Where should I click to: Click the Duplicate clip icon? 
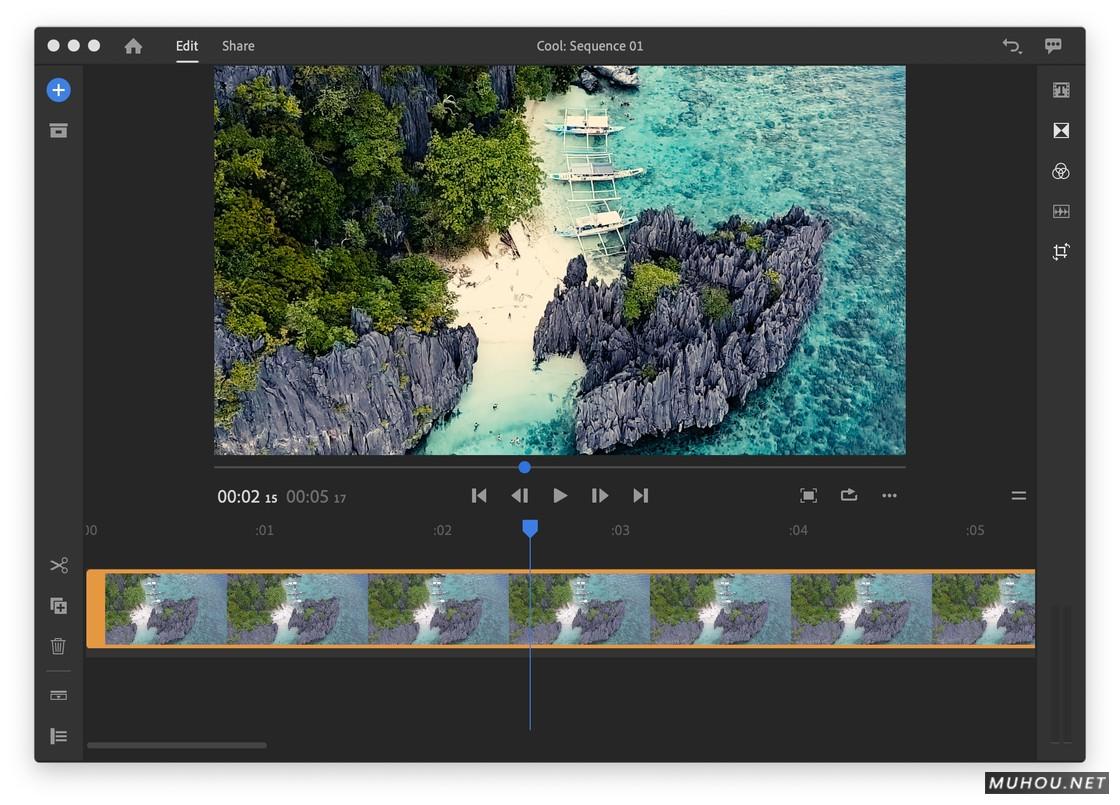[59, 606]
